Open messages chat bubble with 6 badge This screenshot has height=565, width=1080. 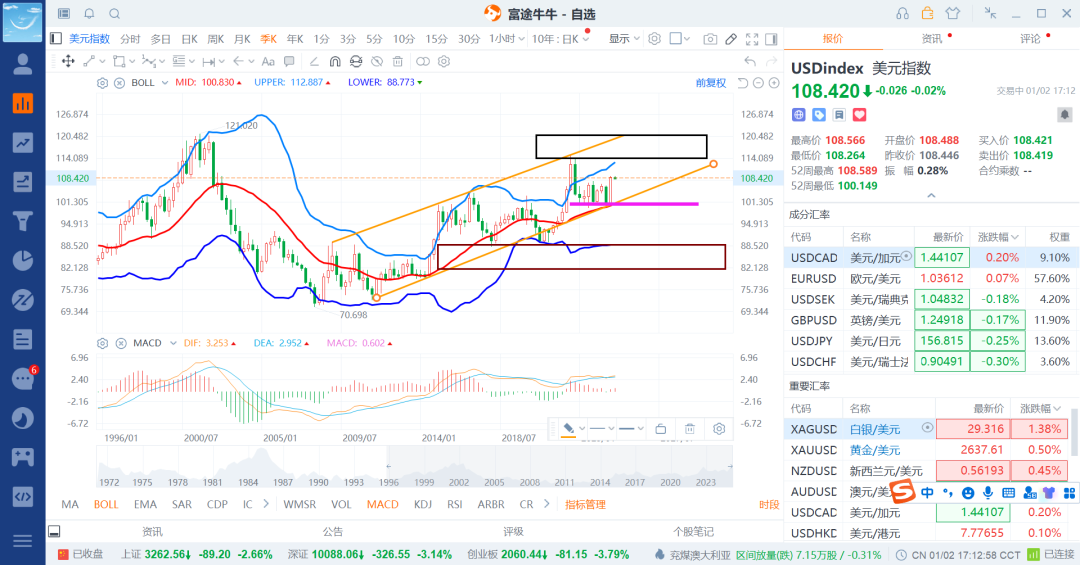[24, 378]
